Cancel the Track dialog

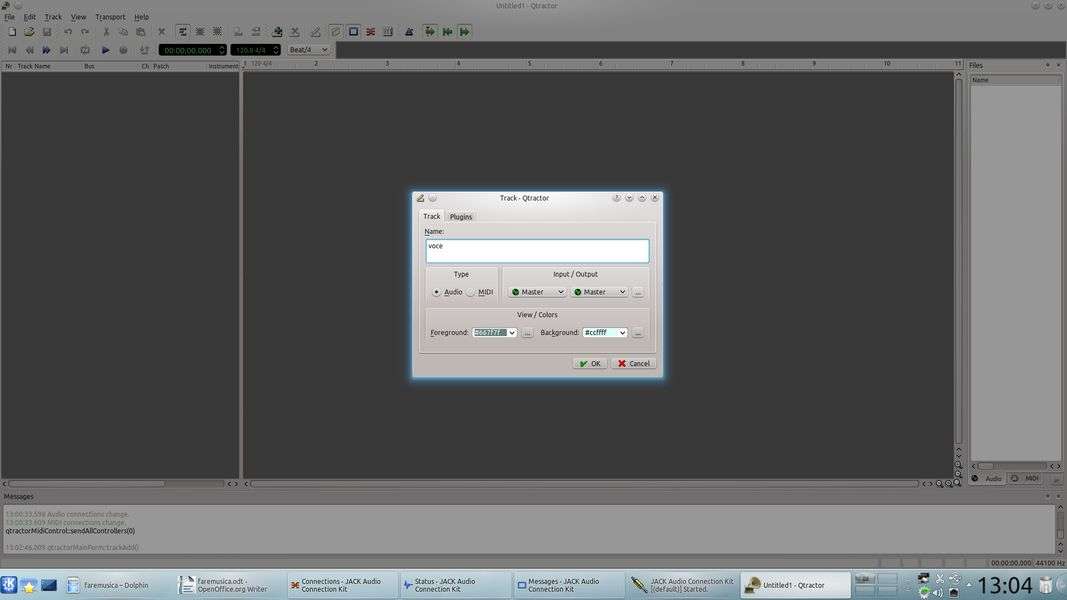[x=633, y=364]
